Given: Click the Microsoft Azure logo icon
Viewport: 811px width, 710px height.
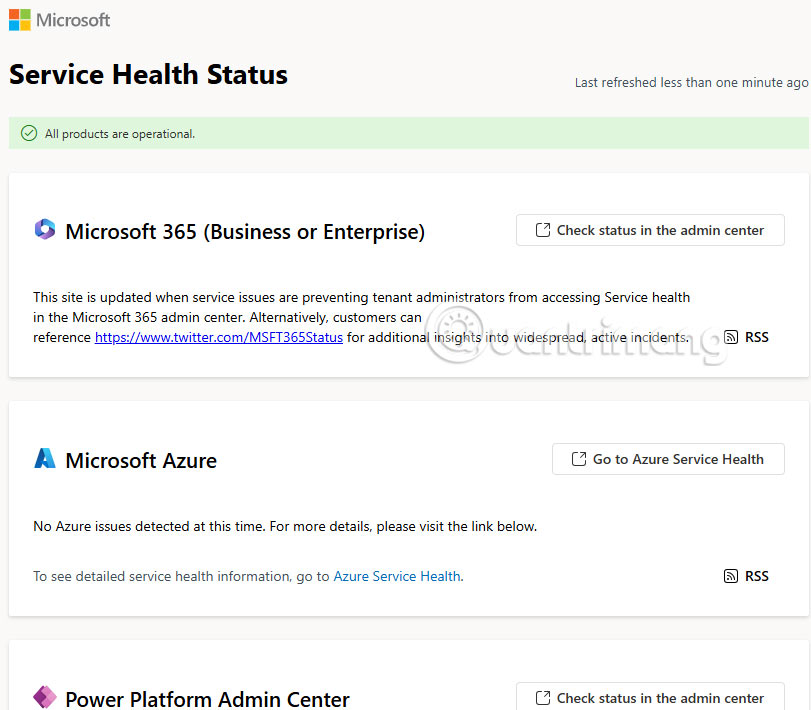Looking at the screenshot, I should (45, 458).
